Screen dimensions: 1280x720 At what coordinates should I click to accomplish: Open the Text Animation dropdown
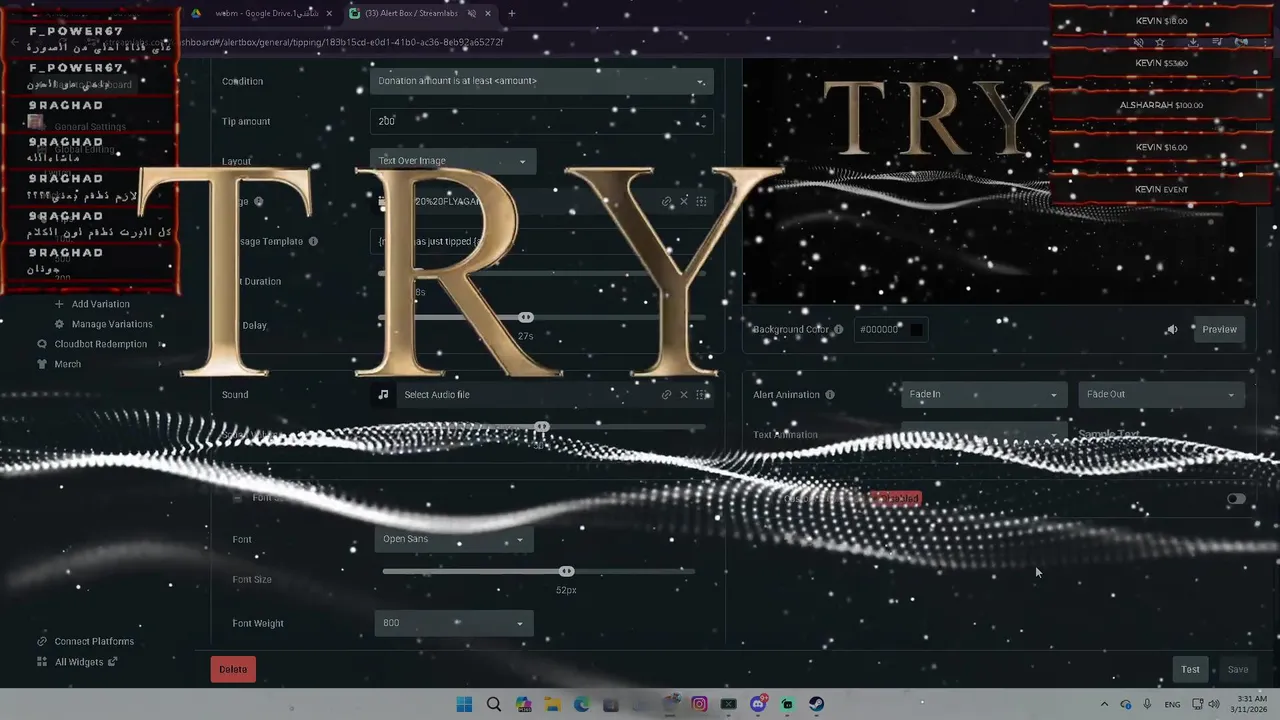coord(984,435)
